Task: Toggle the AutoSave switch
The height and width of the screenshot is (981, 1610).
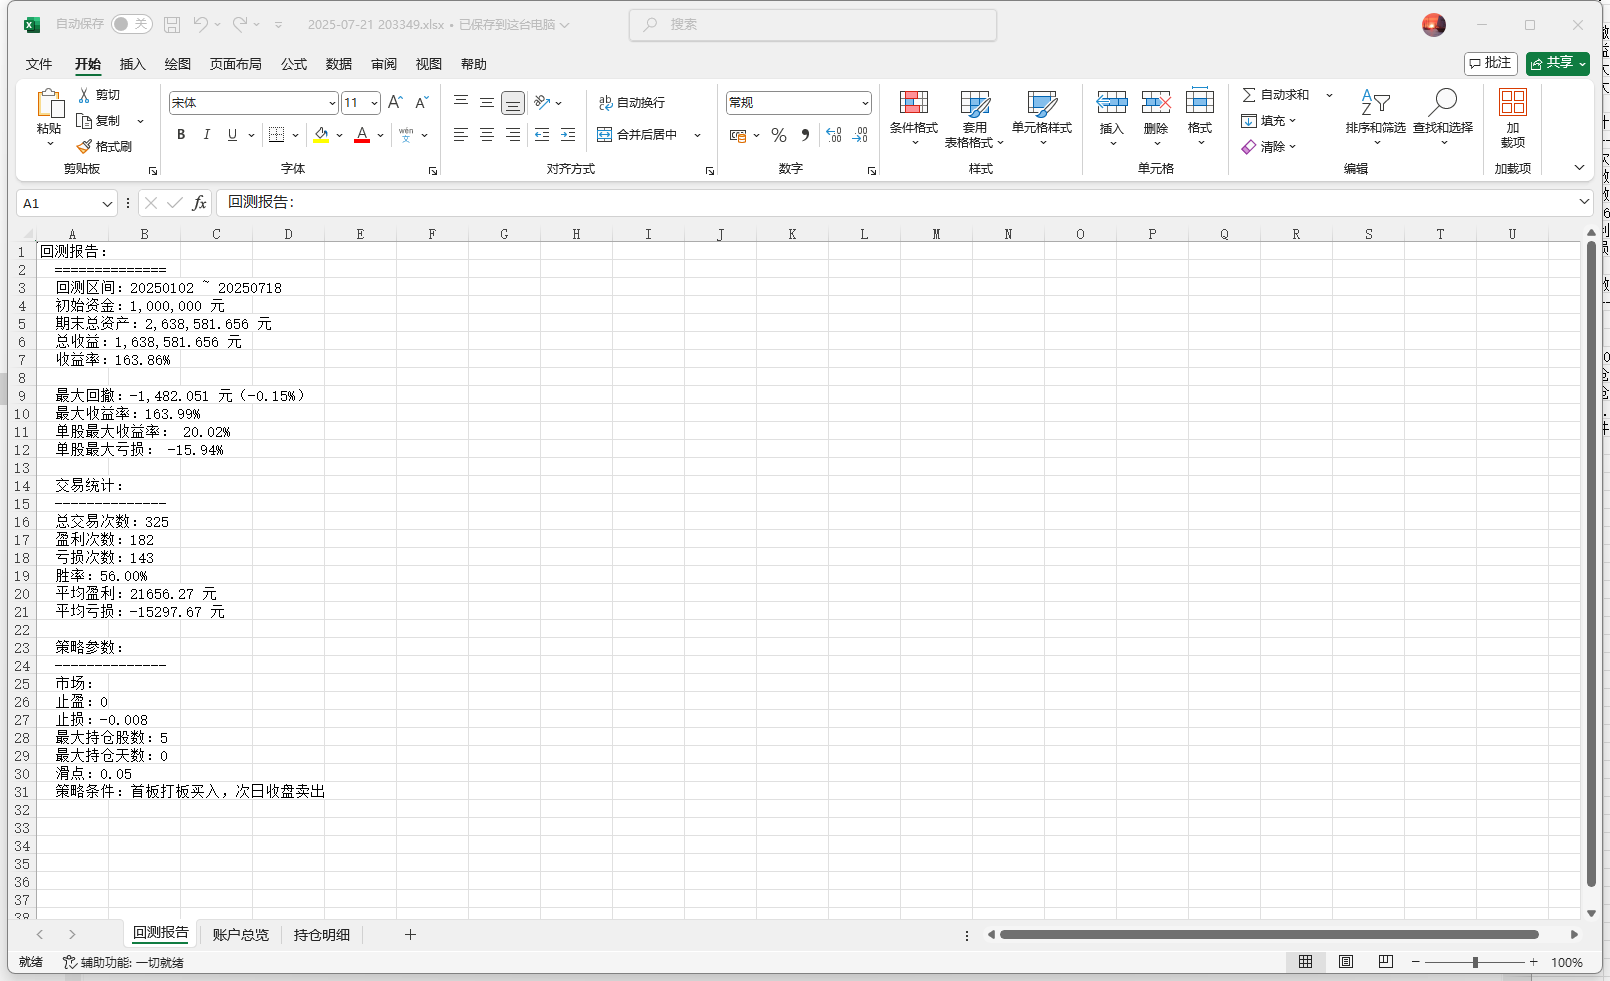Action: 131,24
